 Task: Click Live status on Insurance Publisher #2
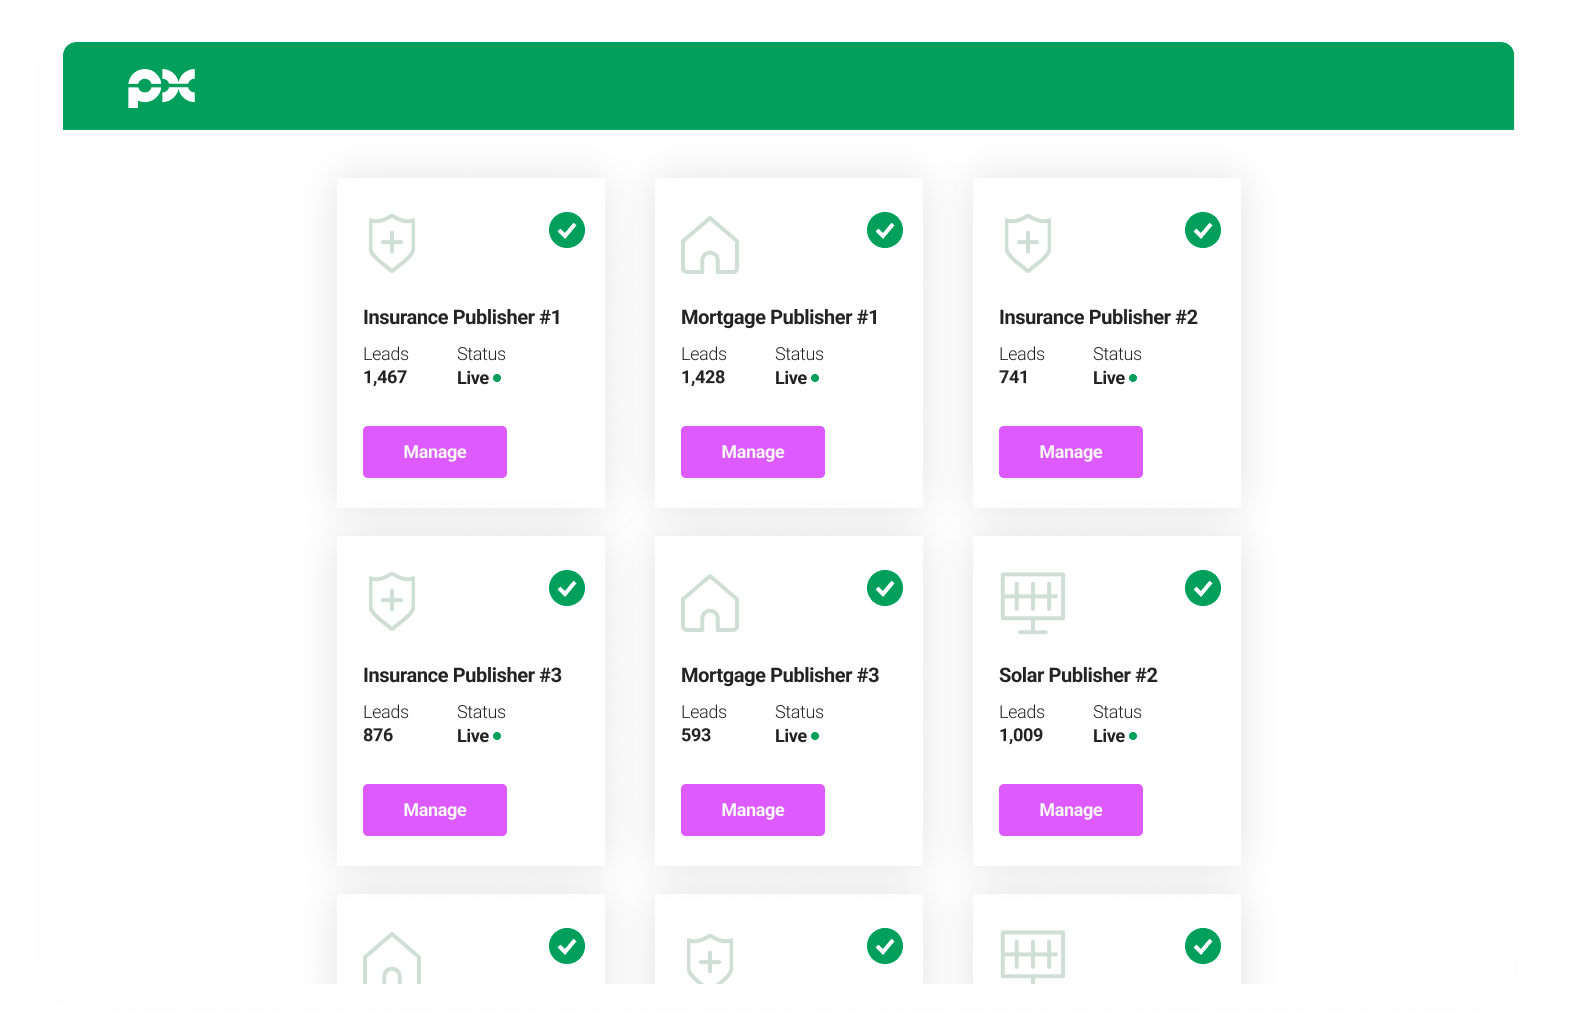[1115, 378]
